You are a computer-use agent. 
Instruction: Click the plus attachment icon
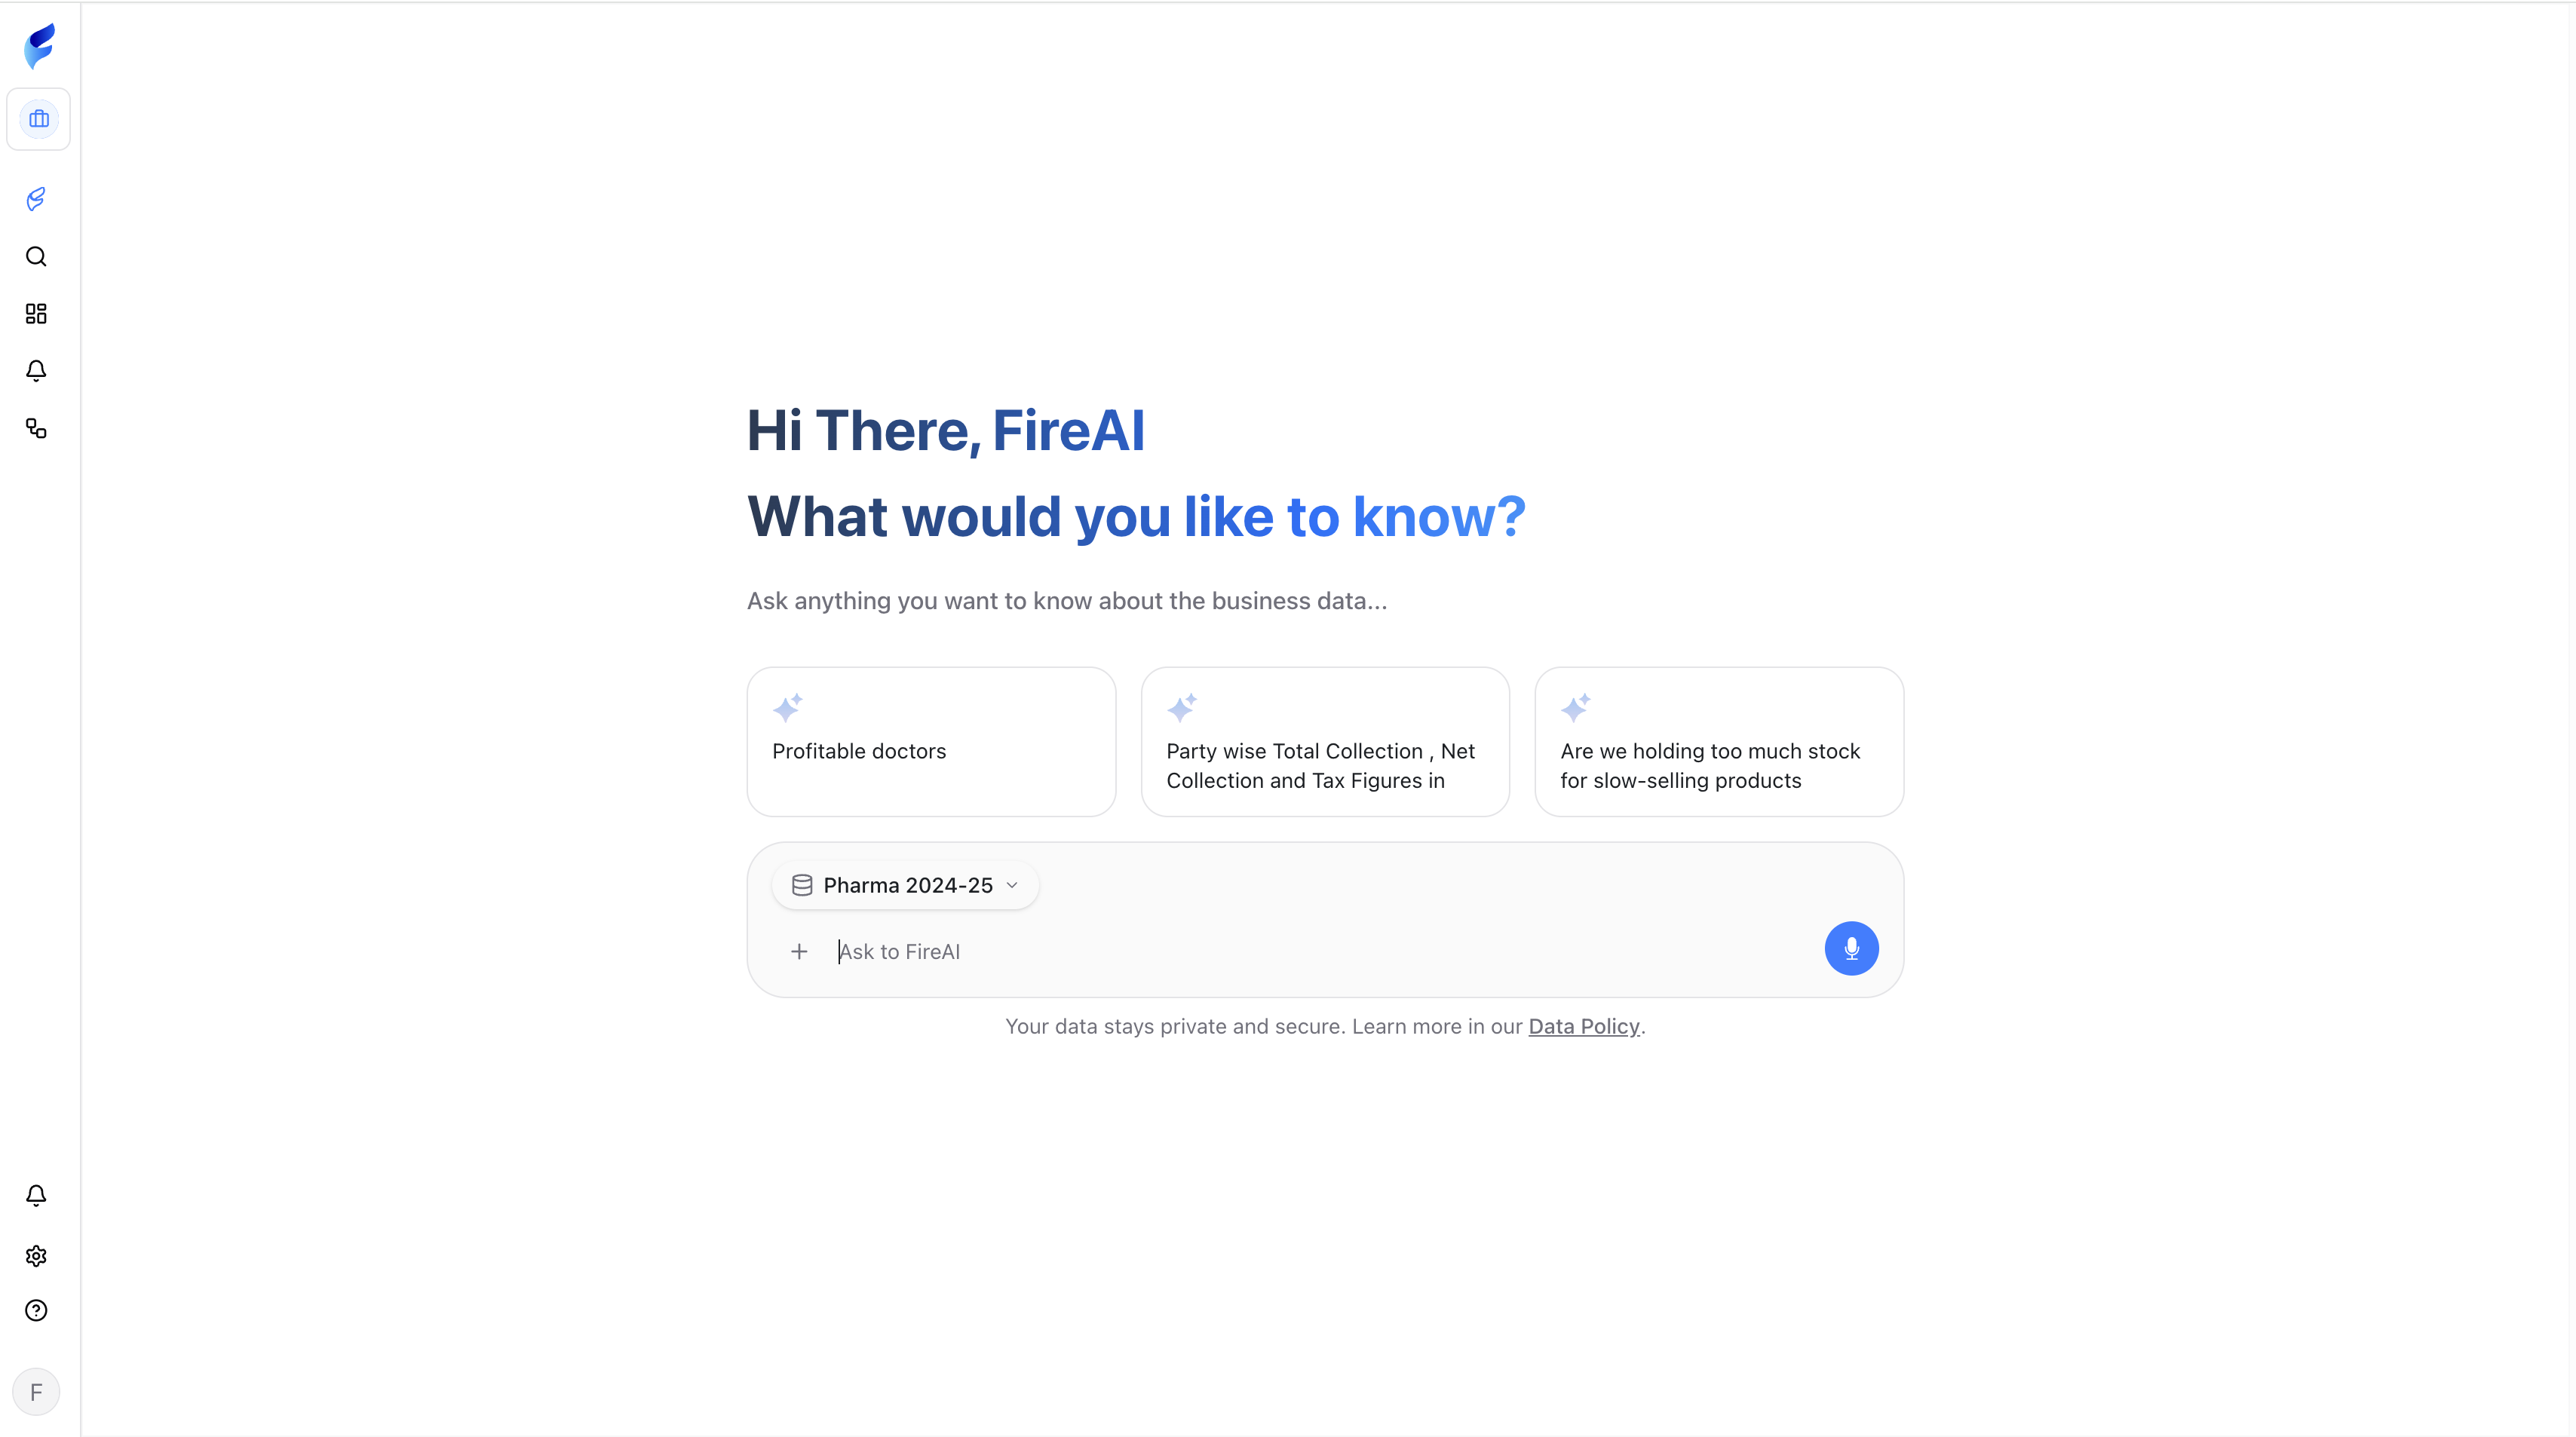799,952
